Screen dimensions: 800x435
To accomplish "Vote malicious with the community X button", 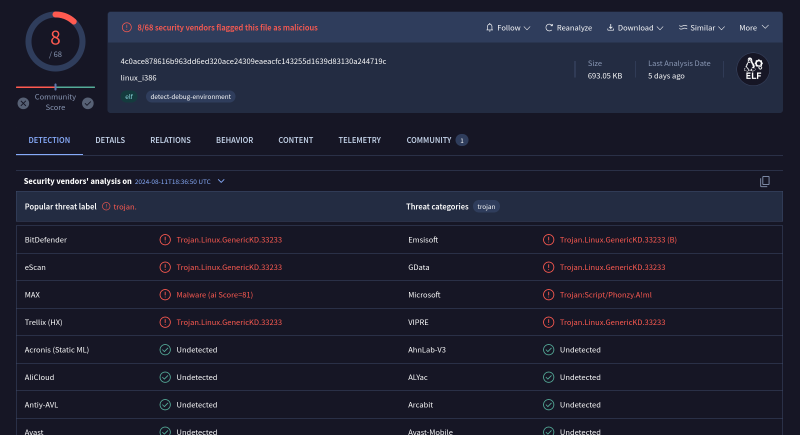I will pyautogui.click(x=23, y=102).
